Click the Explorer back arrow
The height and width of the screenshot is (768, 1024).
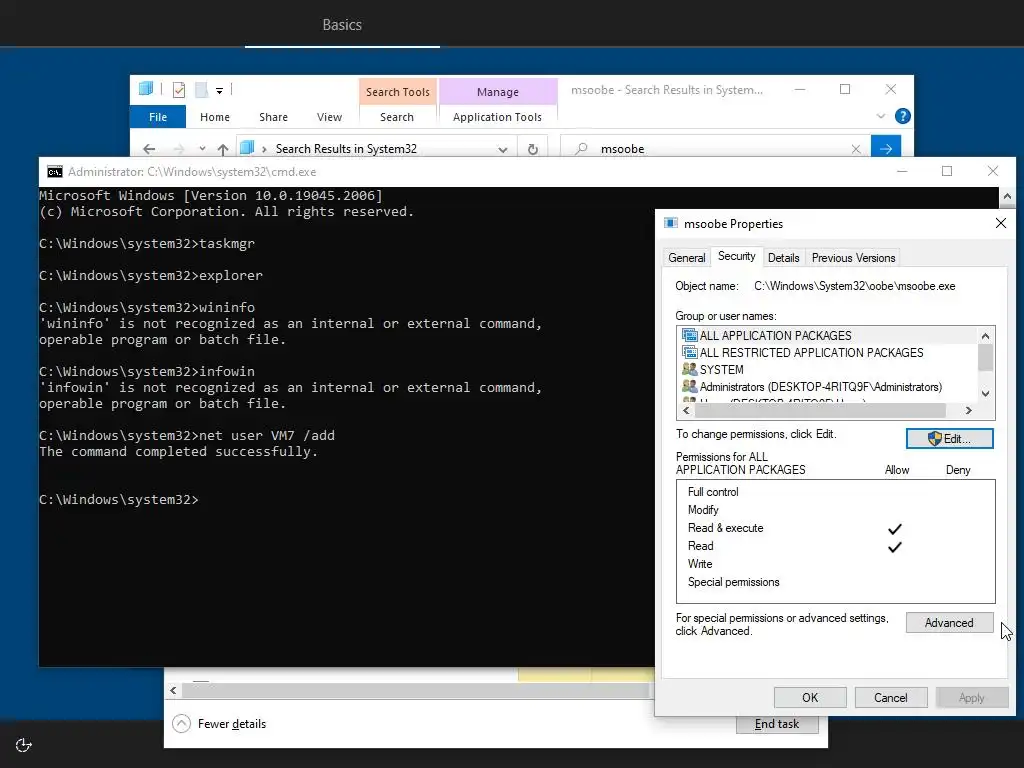coord(149,149)
